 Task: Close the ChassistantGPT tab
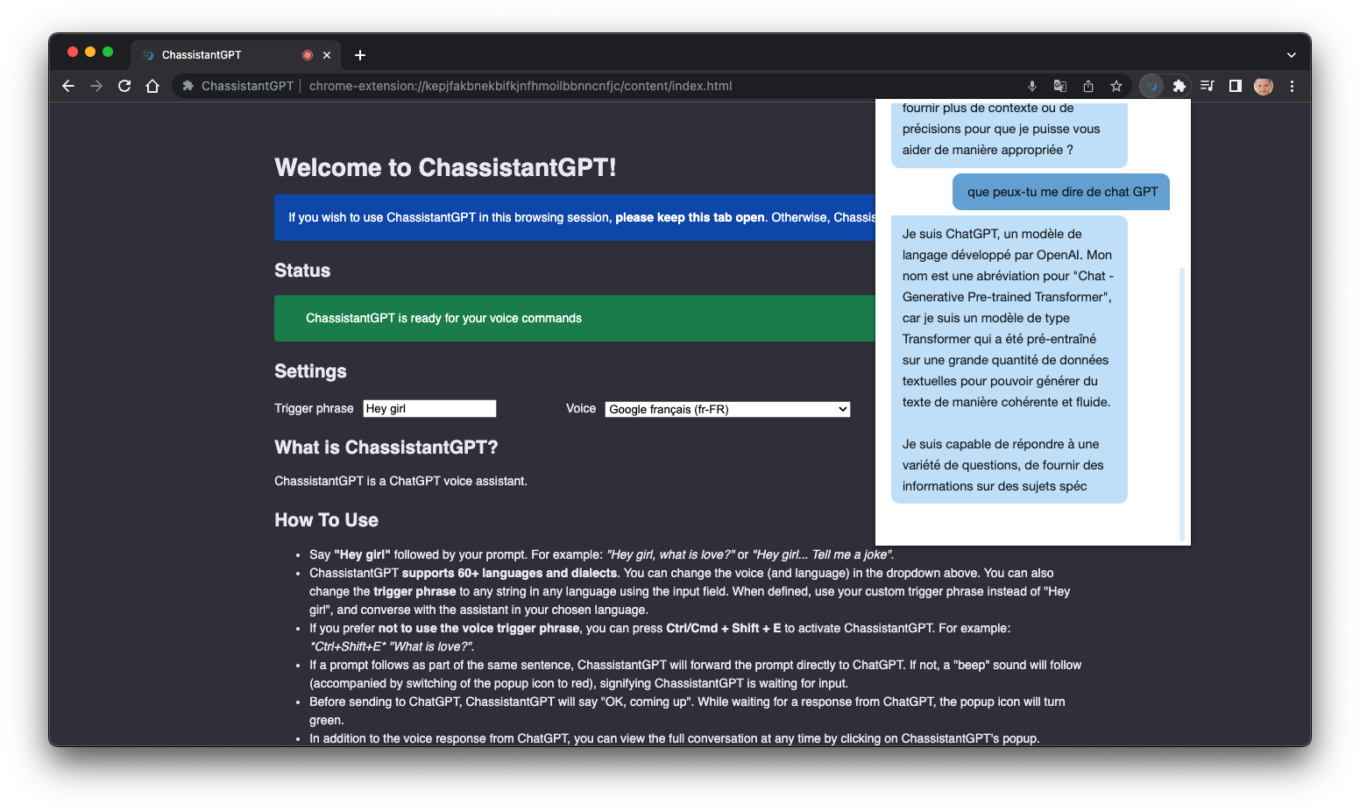coord(327,55)
